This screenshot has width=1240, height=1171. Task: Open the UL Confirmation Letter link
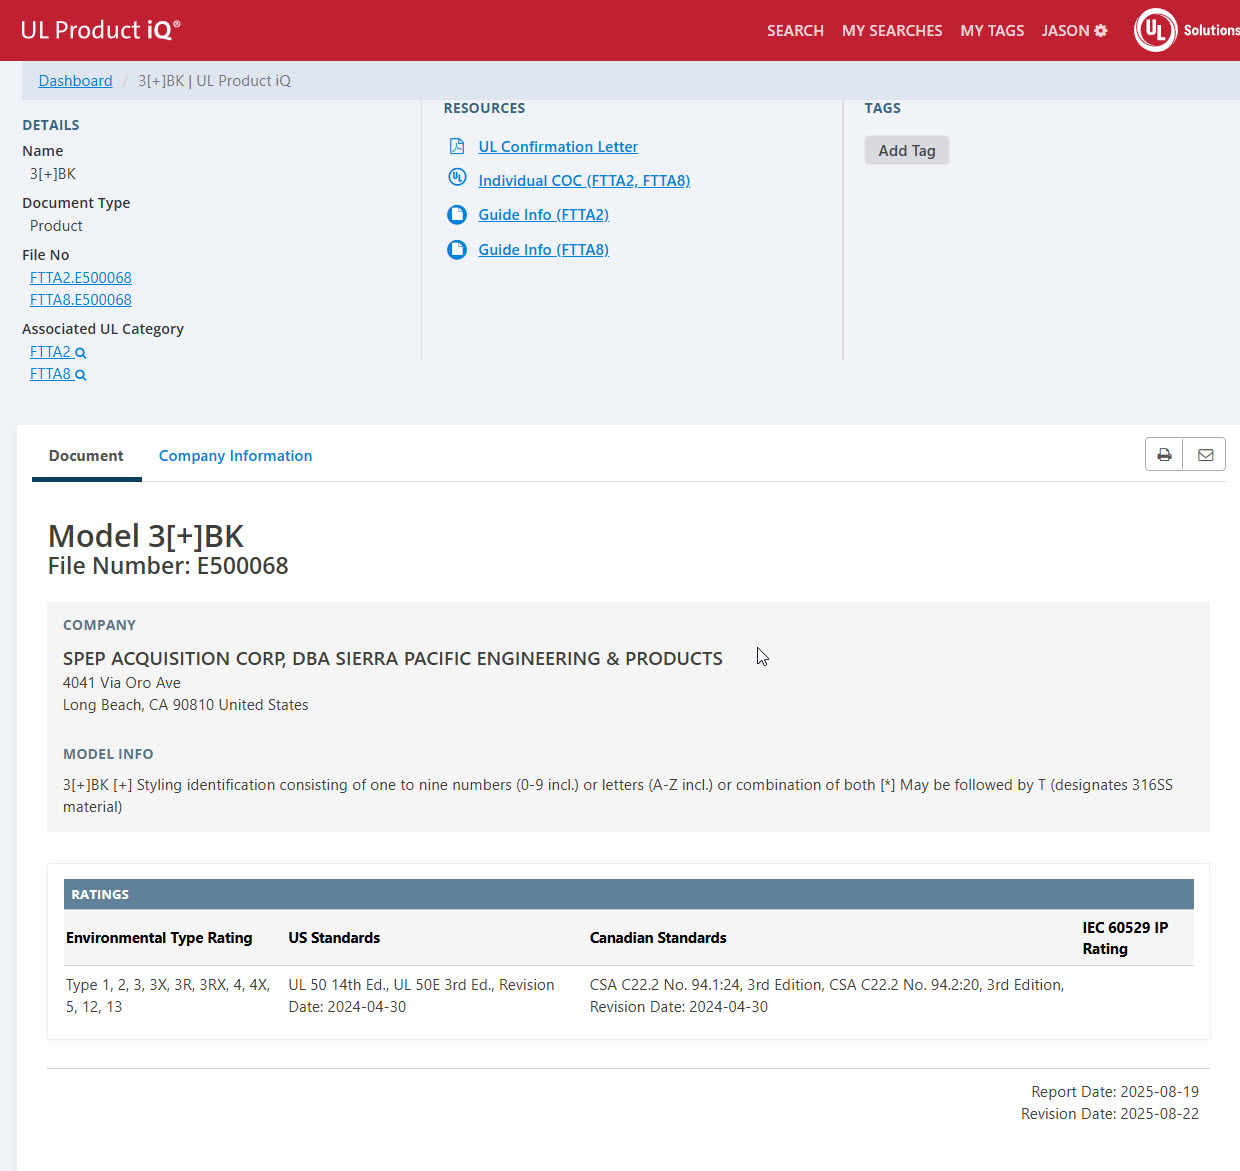[x=558, y=147]
